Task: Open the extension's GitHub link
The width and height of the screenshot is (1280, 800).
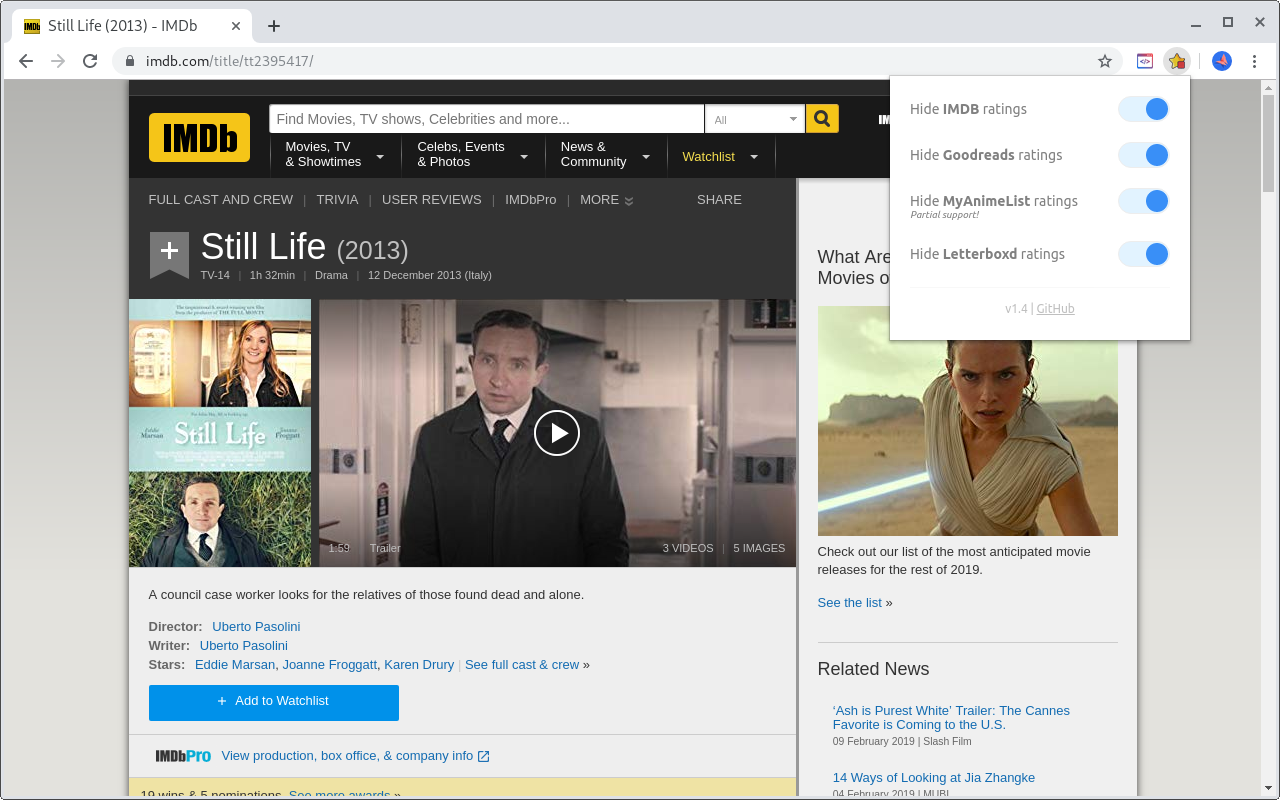Action: pyautogui.click(x=1055, y=308)
